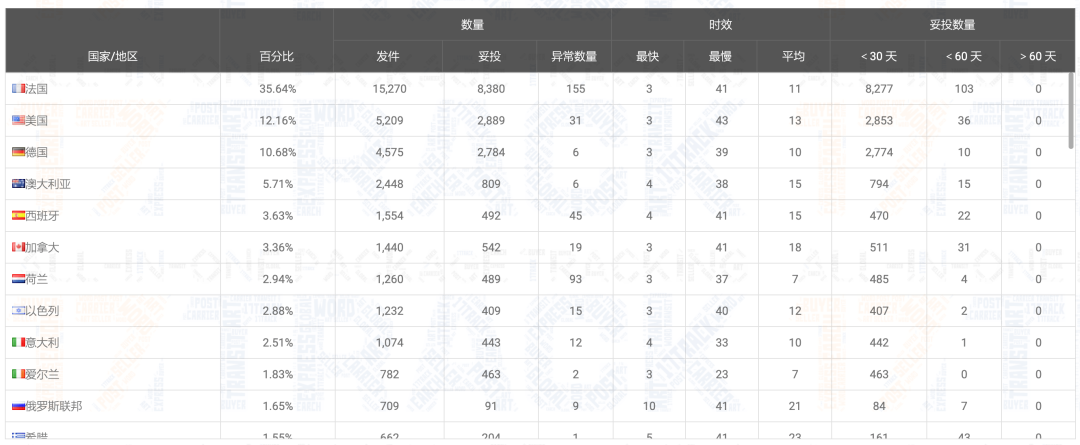Click the Germany flag icon

18,152
